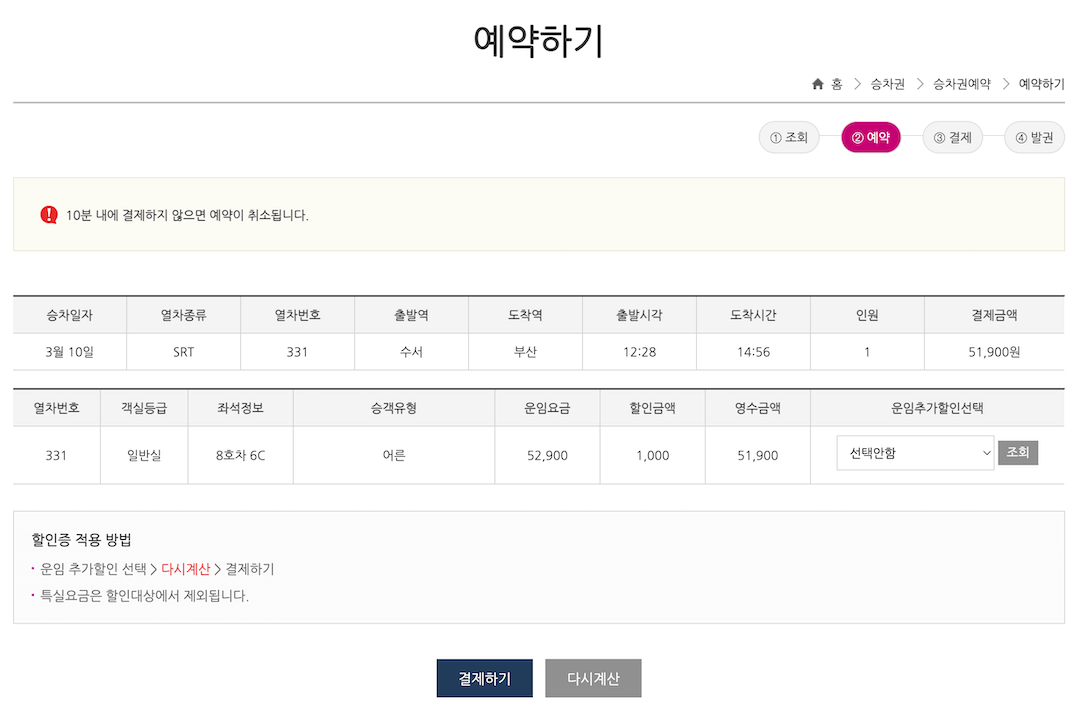This screenshot has height=712, width=1080.
Task: Open the 승차권 breadcrumb link
Action: coord(888,84)
